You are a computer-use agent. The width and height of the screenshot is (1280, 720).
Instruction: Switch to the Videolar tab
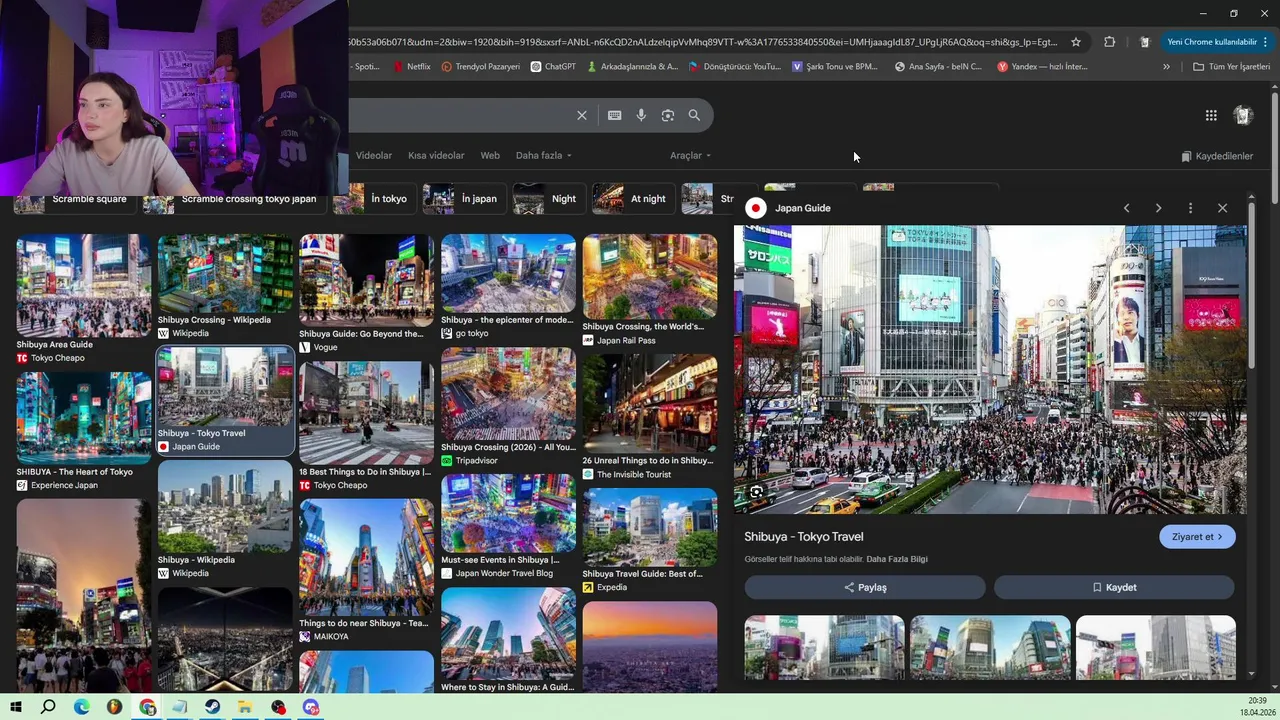374,156
